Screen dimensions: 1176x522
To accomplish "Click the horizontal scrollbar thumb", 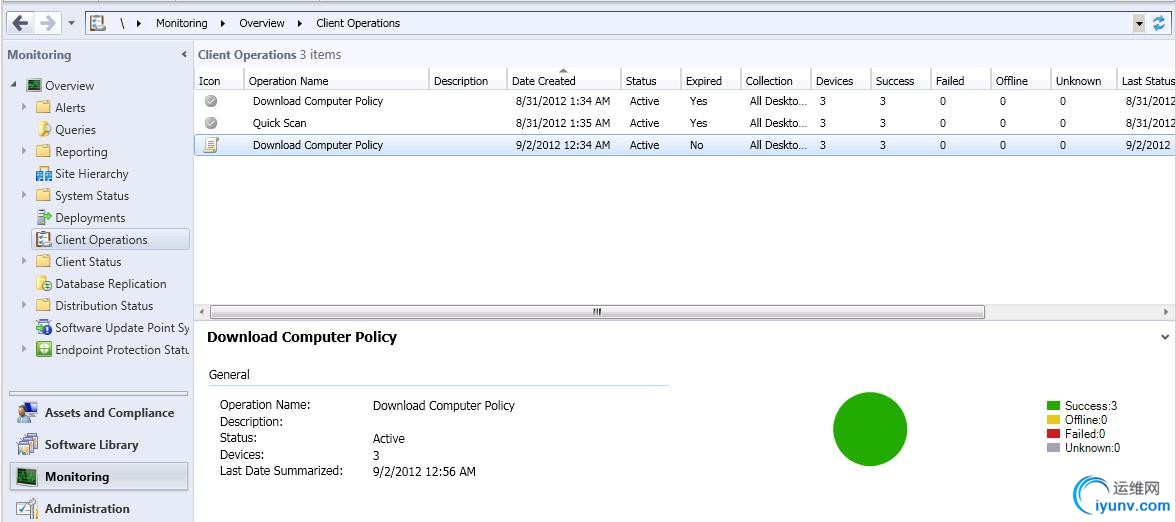I will tap(597, 312).
